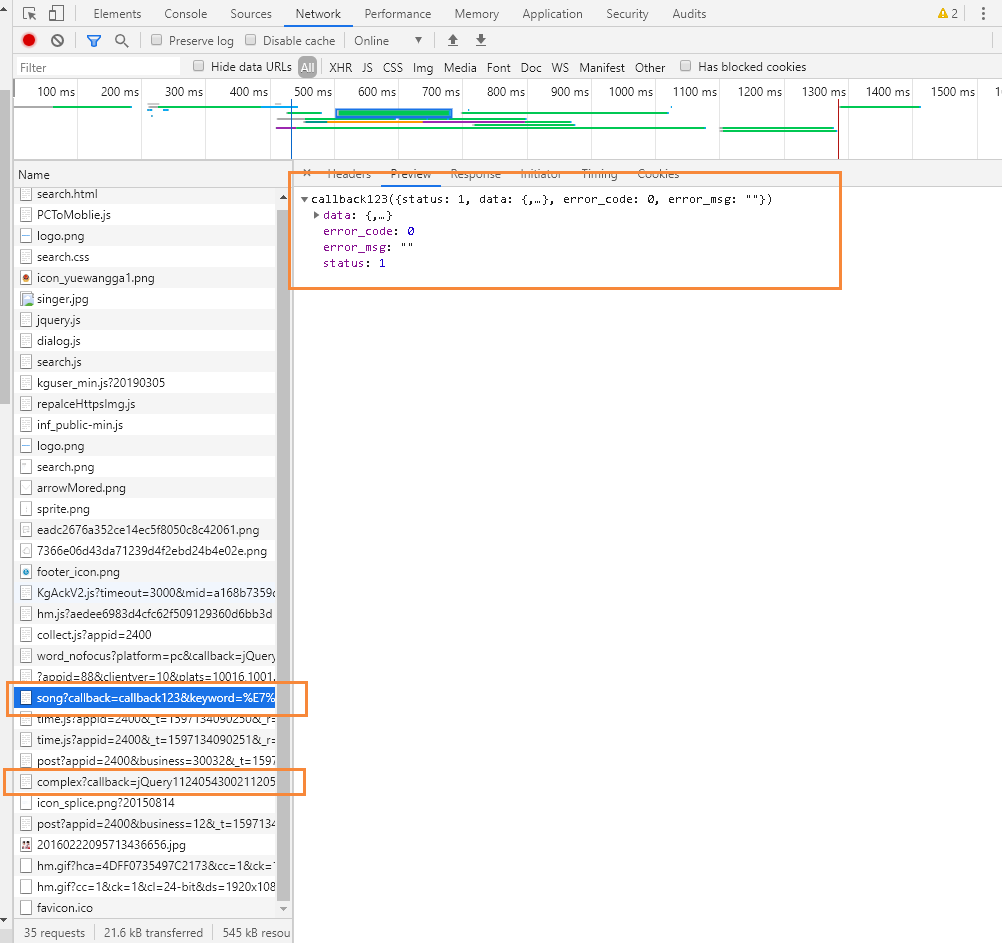Switch to Sources tab

click(x=251, y=13)
